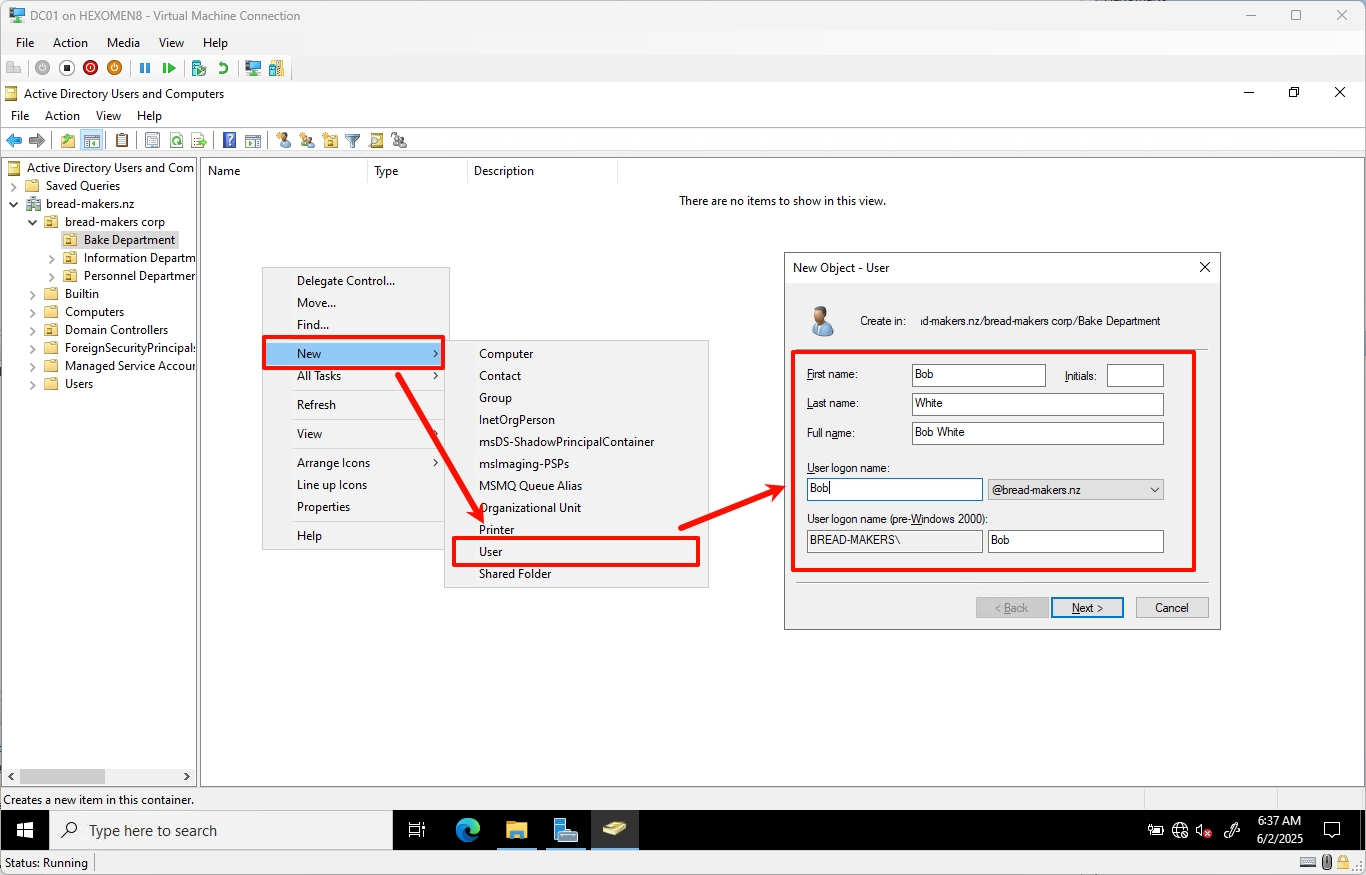Screen dimensions: 1366x875
Task: Click the pre-Windows 2000 logon name field
Action: [1075, 541]
